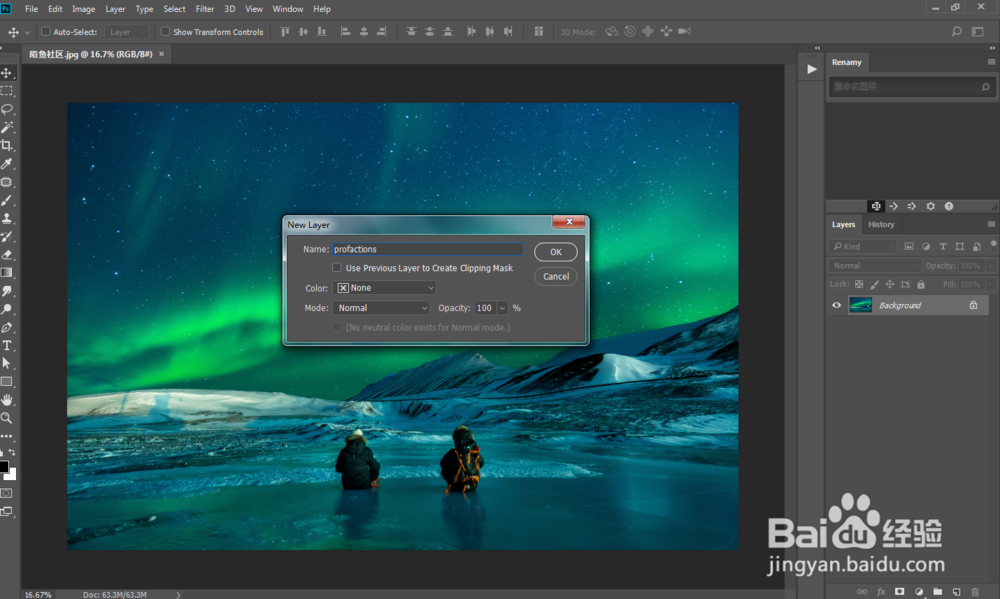1000x599 pixels.
Task: Select the Rectangular Marquee tool
Action: [x=7, y=91]
